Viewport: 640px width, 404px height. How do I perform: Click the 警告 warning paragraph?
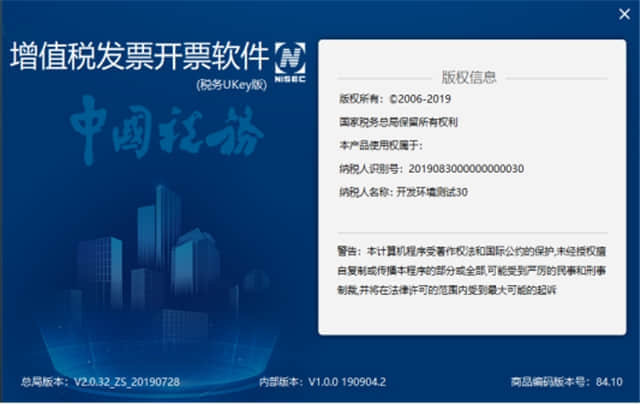pyautogui.click(x=471, y=271)
